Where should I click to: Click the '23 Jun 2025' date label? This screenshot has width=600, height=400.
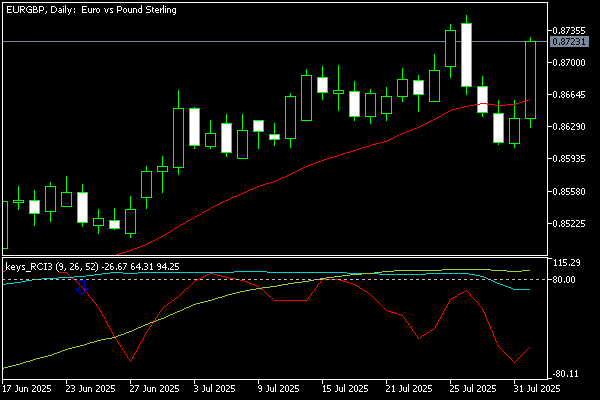point(90,389)
